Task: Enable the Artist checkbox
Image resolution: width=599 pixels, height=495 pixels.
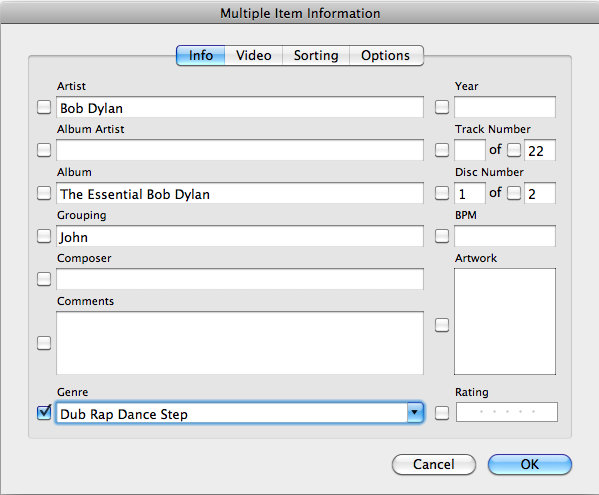Action: click(44, 107)
